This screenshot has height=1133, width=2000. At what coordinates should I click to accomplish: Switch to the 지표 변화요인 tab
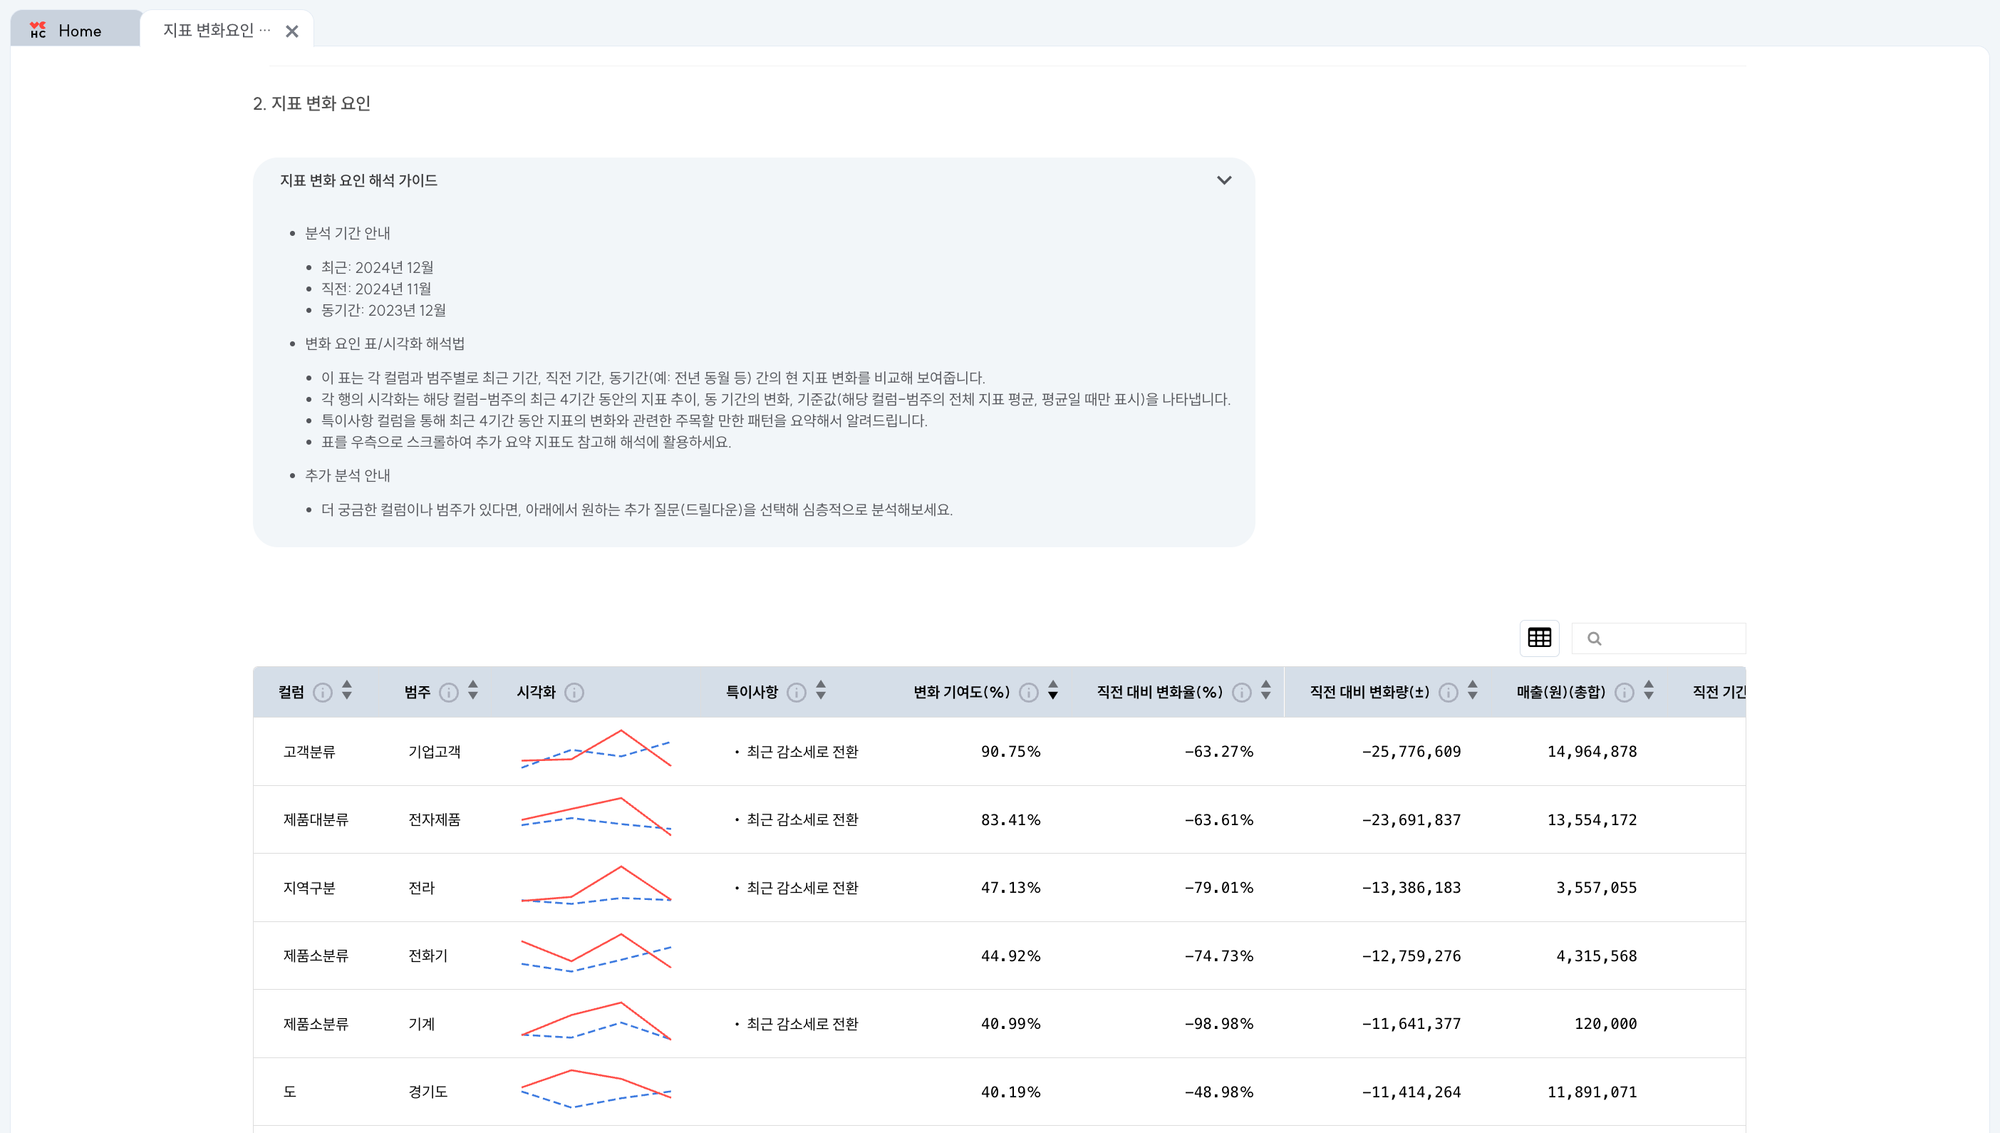pyautogui.click(x=216, y=31)
